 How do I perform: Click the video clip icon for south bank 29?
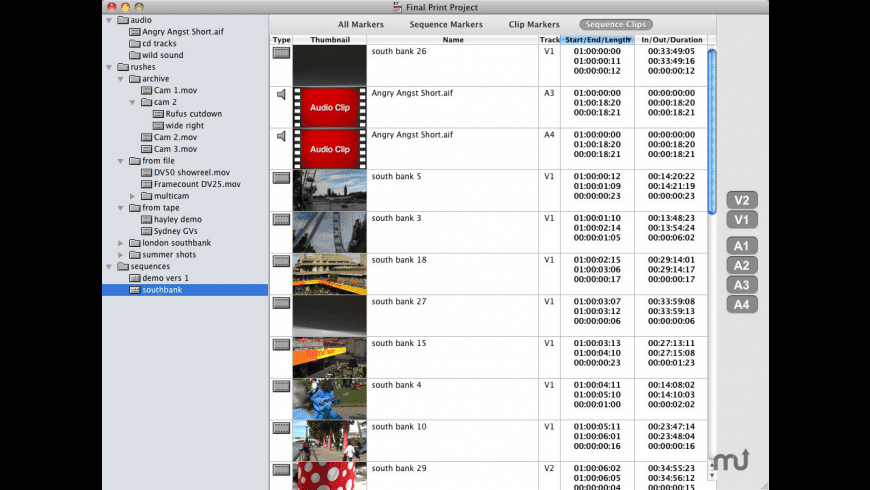pyautogui.click(x=281, y=469)
